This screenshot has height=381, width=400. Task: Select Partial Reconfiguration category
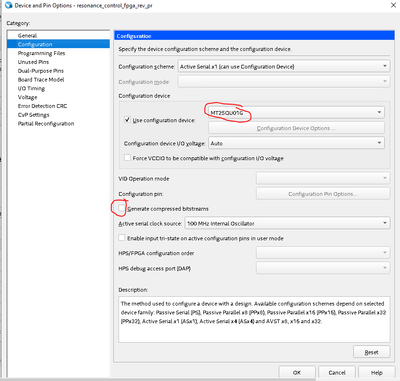(46, 124)
